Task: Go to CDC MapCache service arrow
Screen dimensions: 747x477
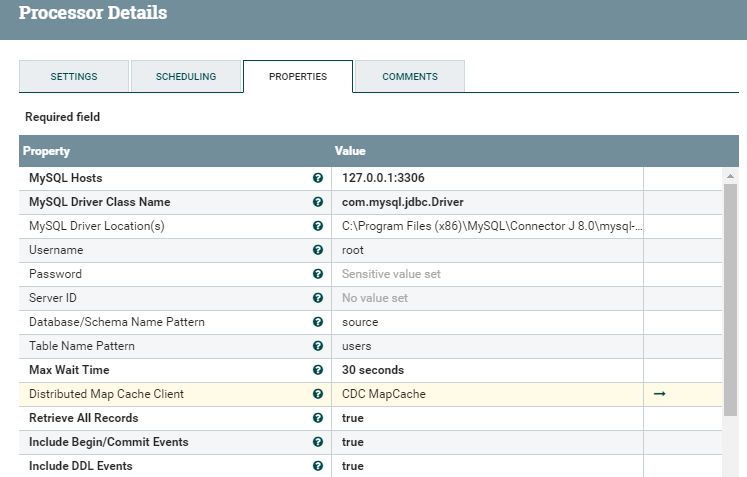Action: coord(659,394)
